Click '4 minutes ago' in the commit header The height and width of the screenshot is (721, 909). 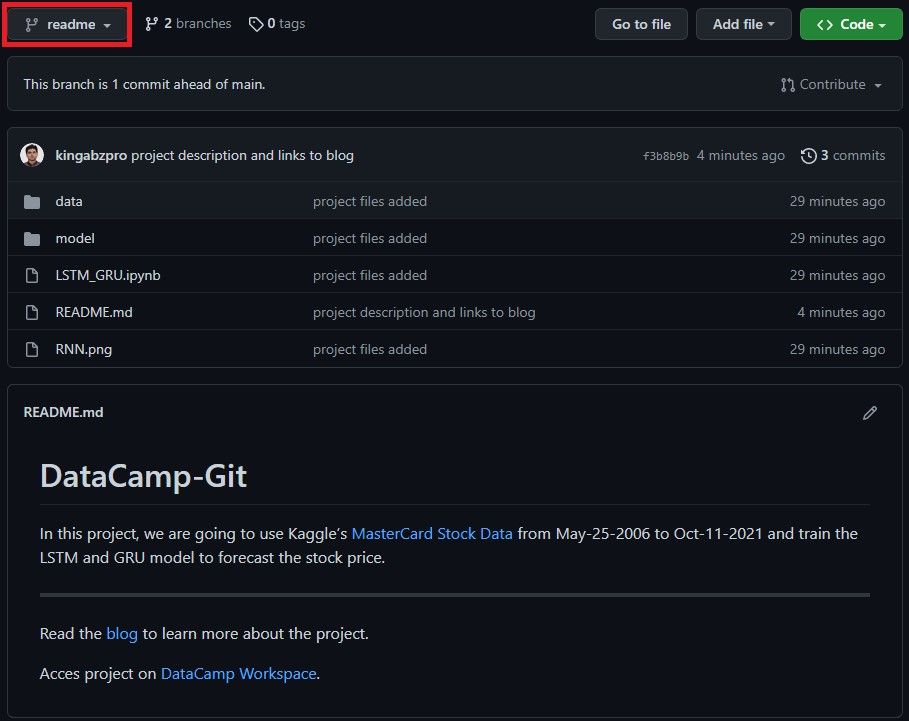coord(740,155)
